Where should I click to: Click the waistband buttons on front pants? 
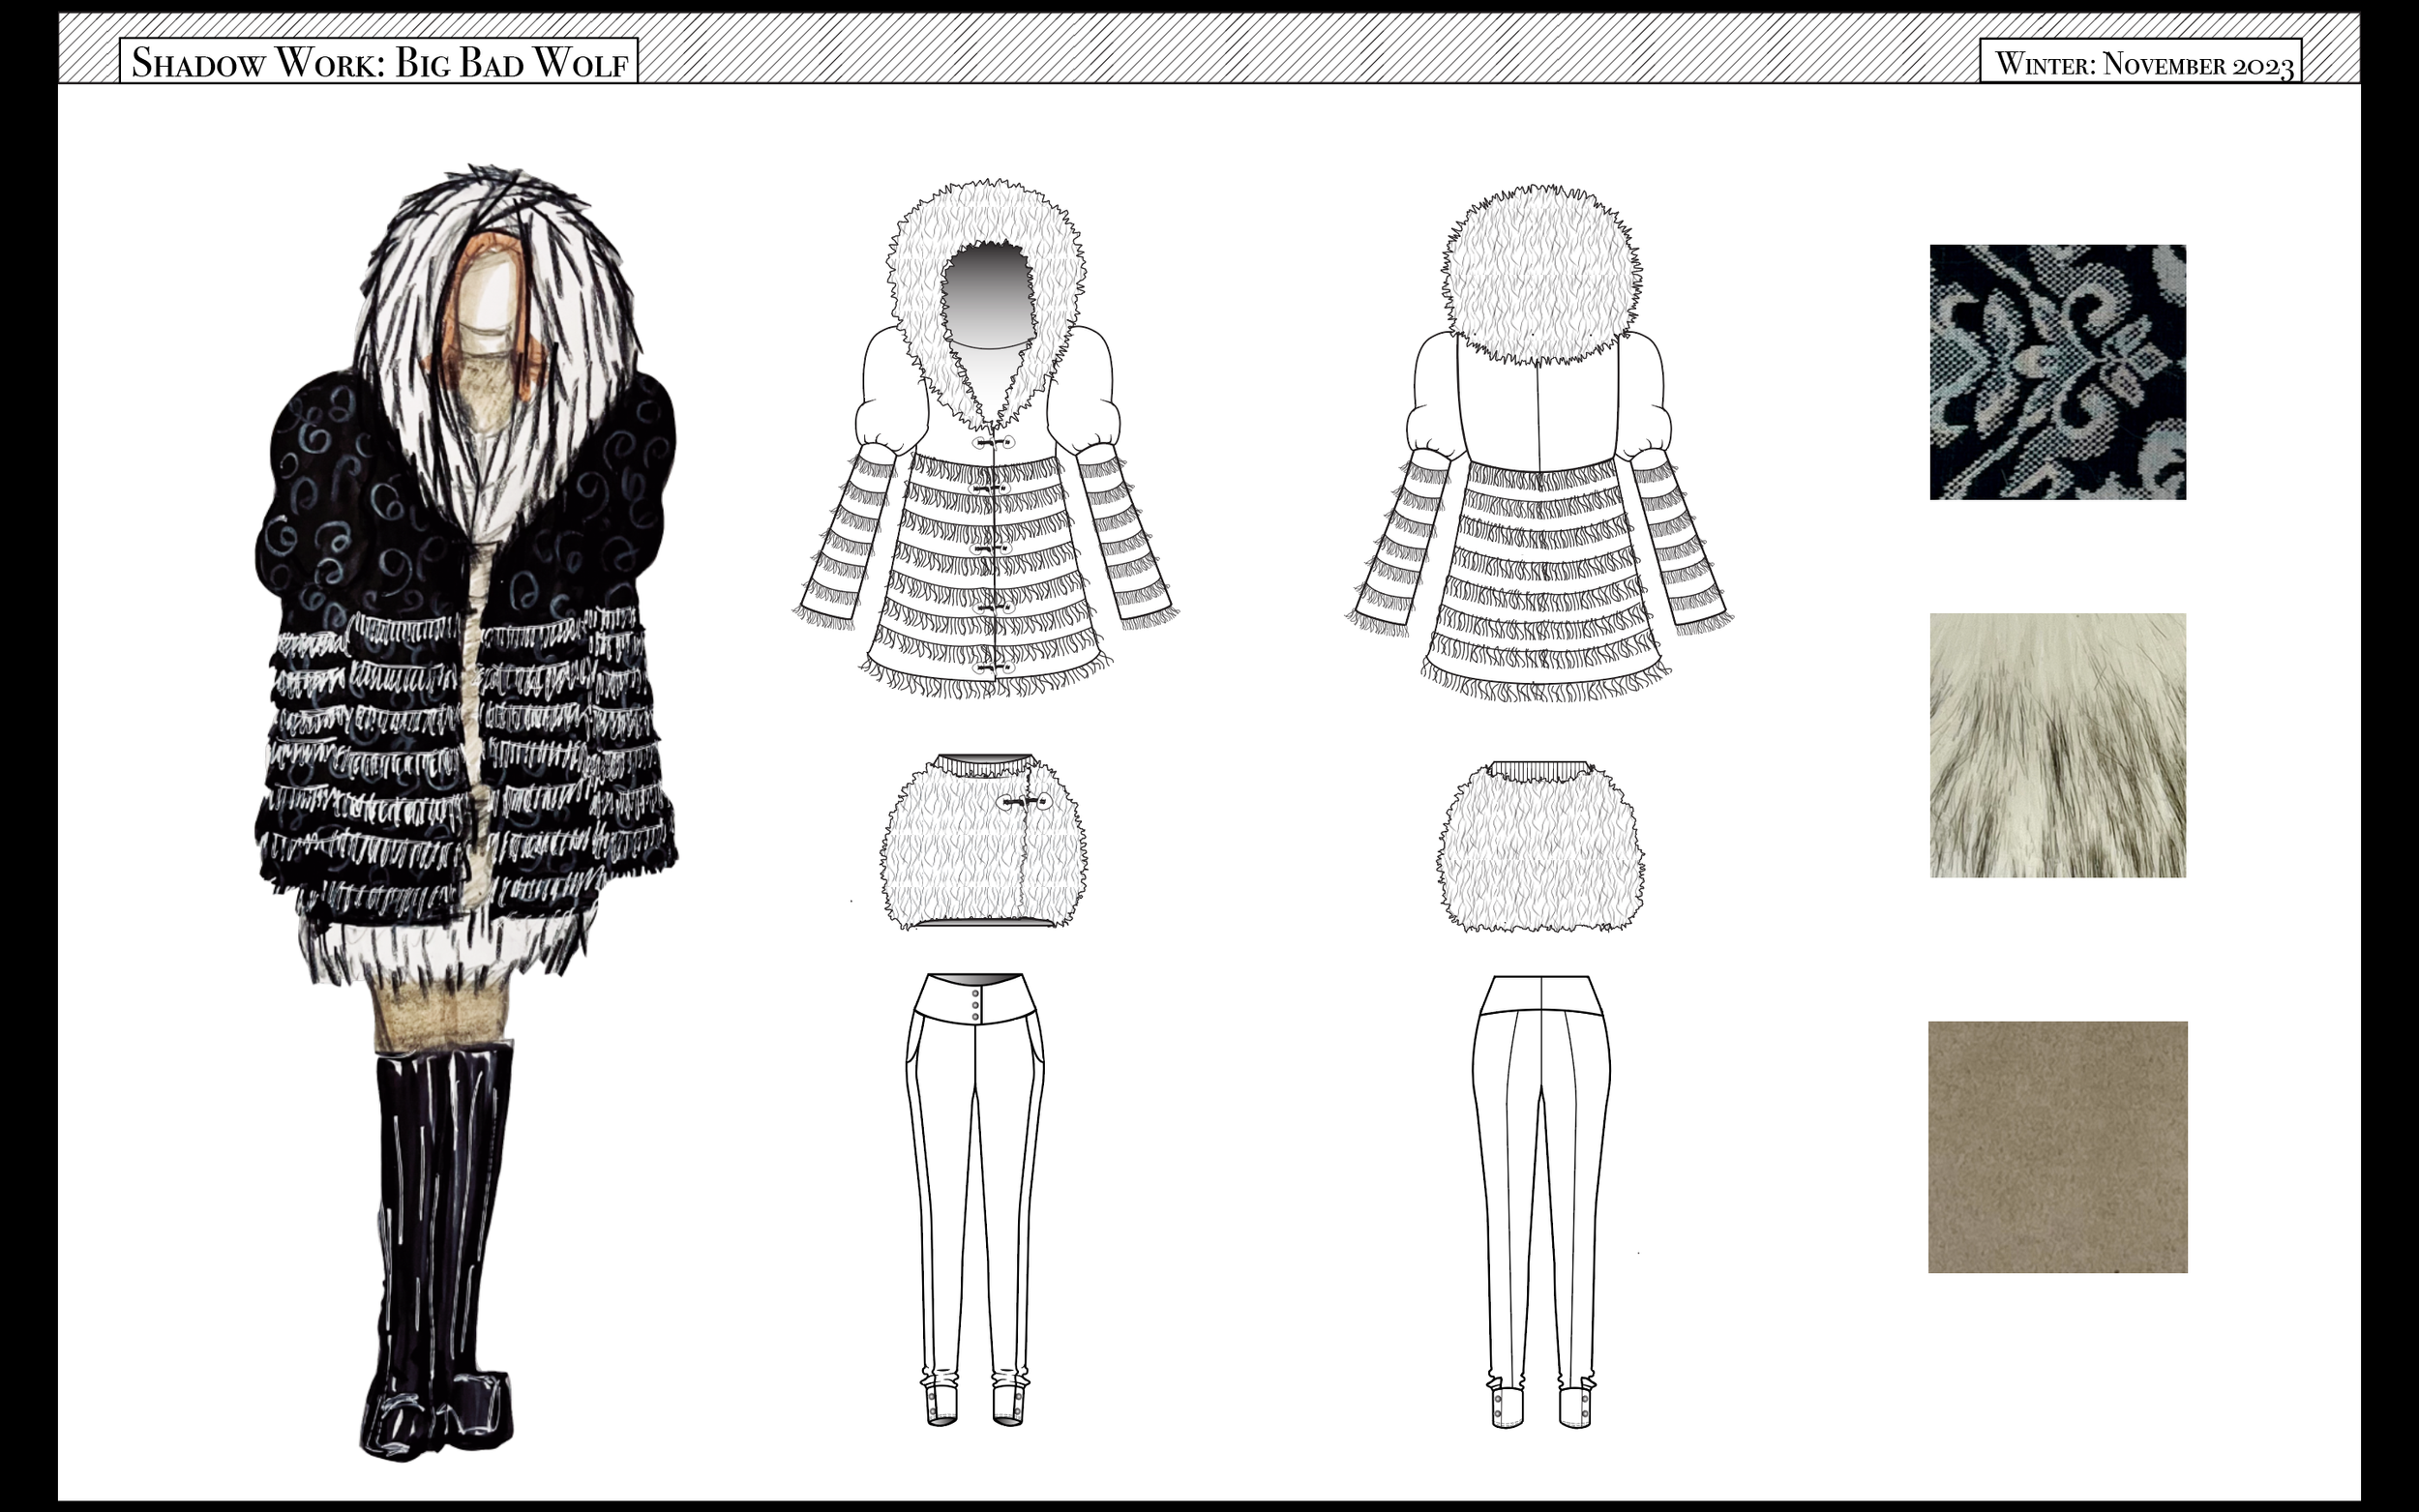(x=975, y=1005)
